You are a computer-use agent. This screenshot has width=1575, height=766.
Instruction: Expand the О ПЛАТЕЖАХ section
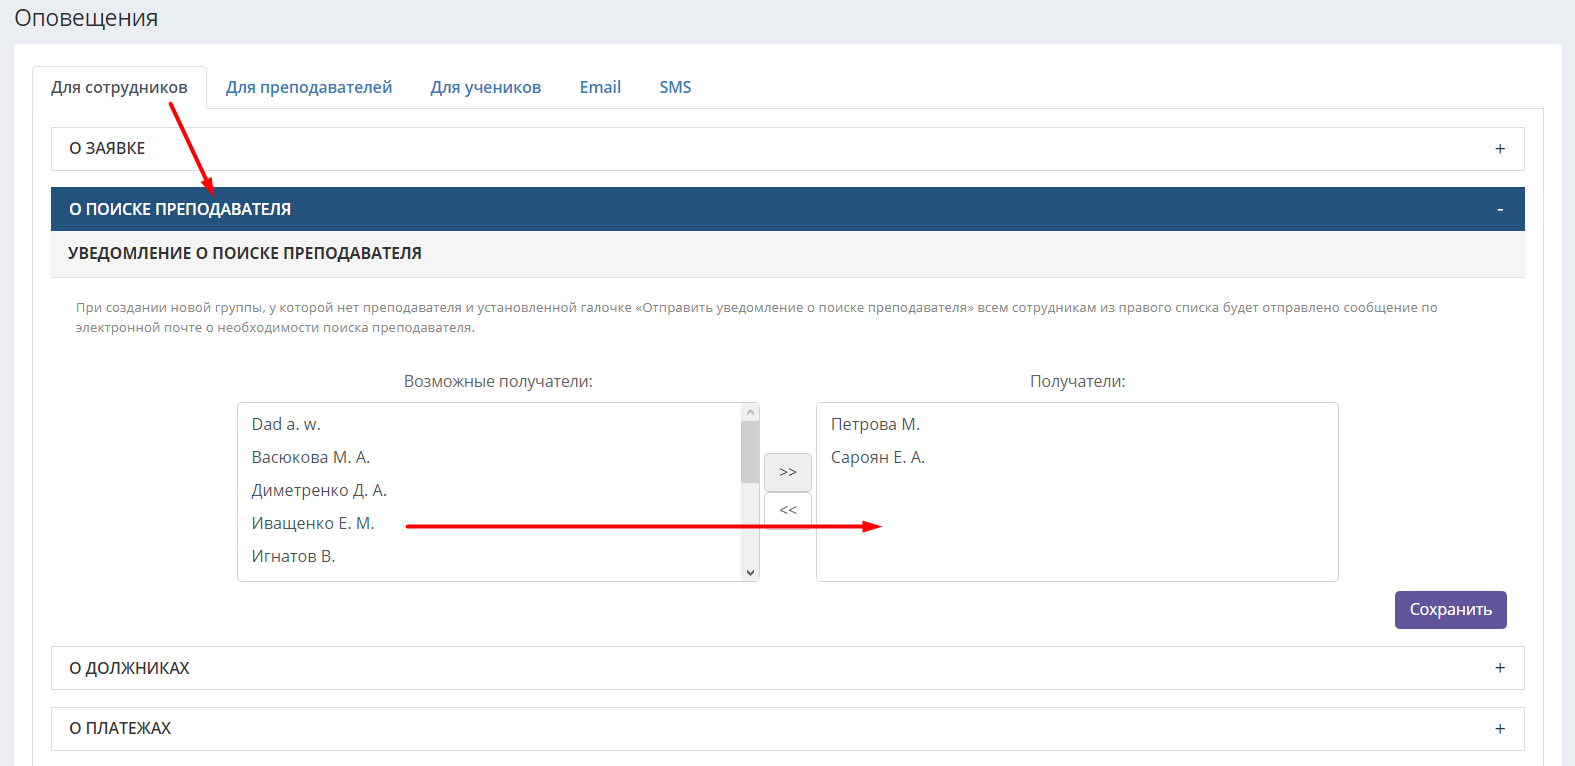pos(788,729)
